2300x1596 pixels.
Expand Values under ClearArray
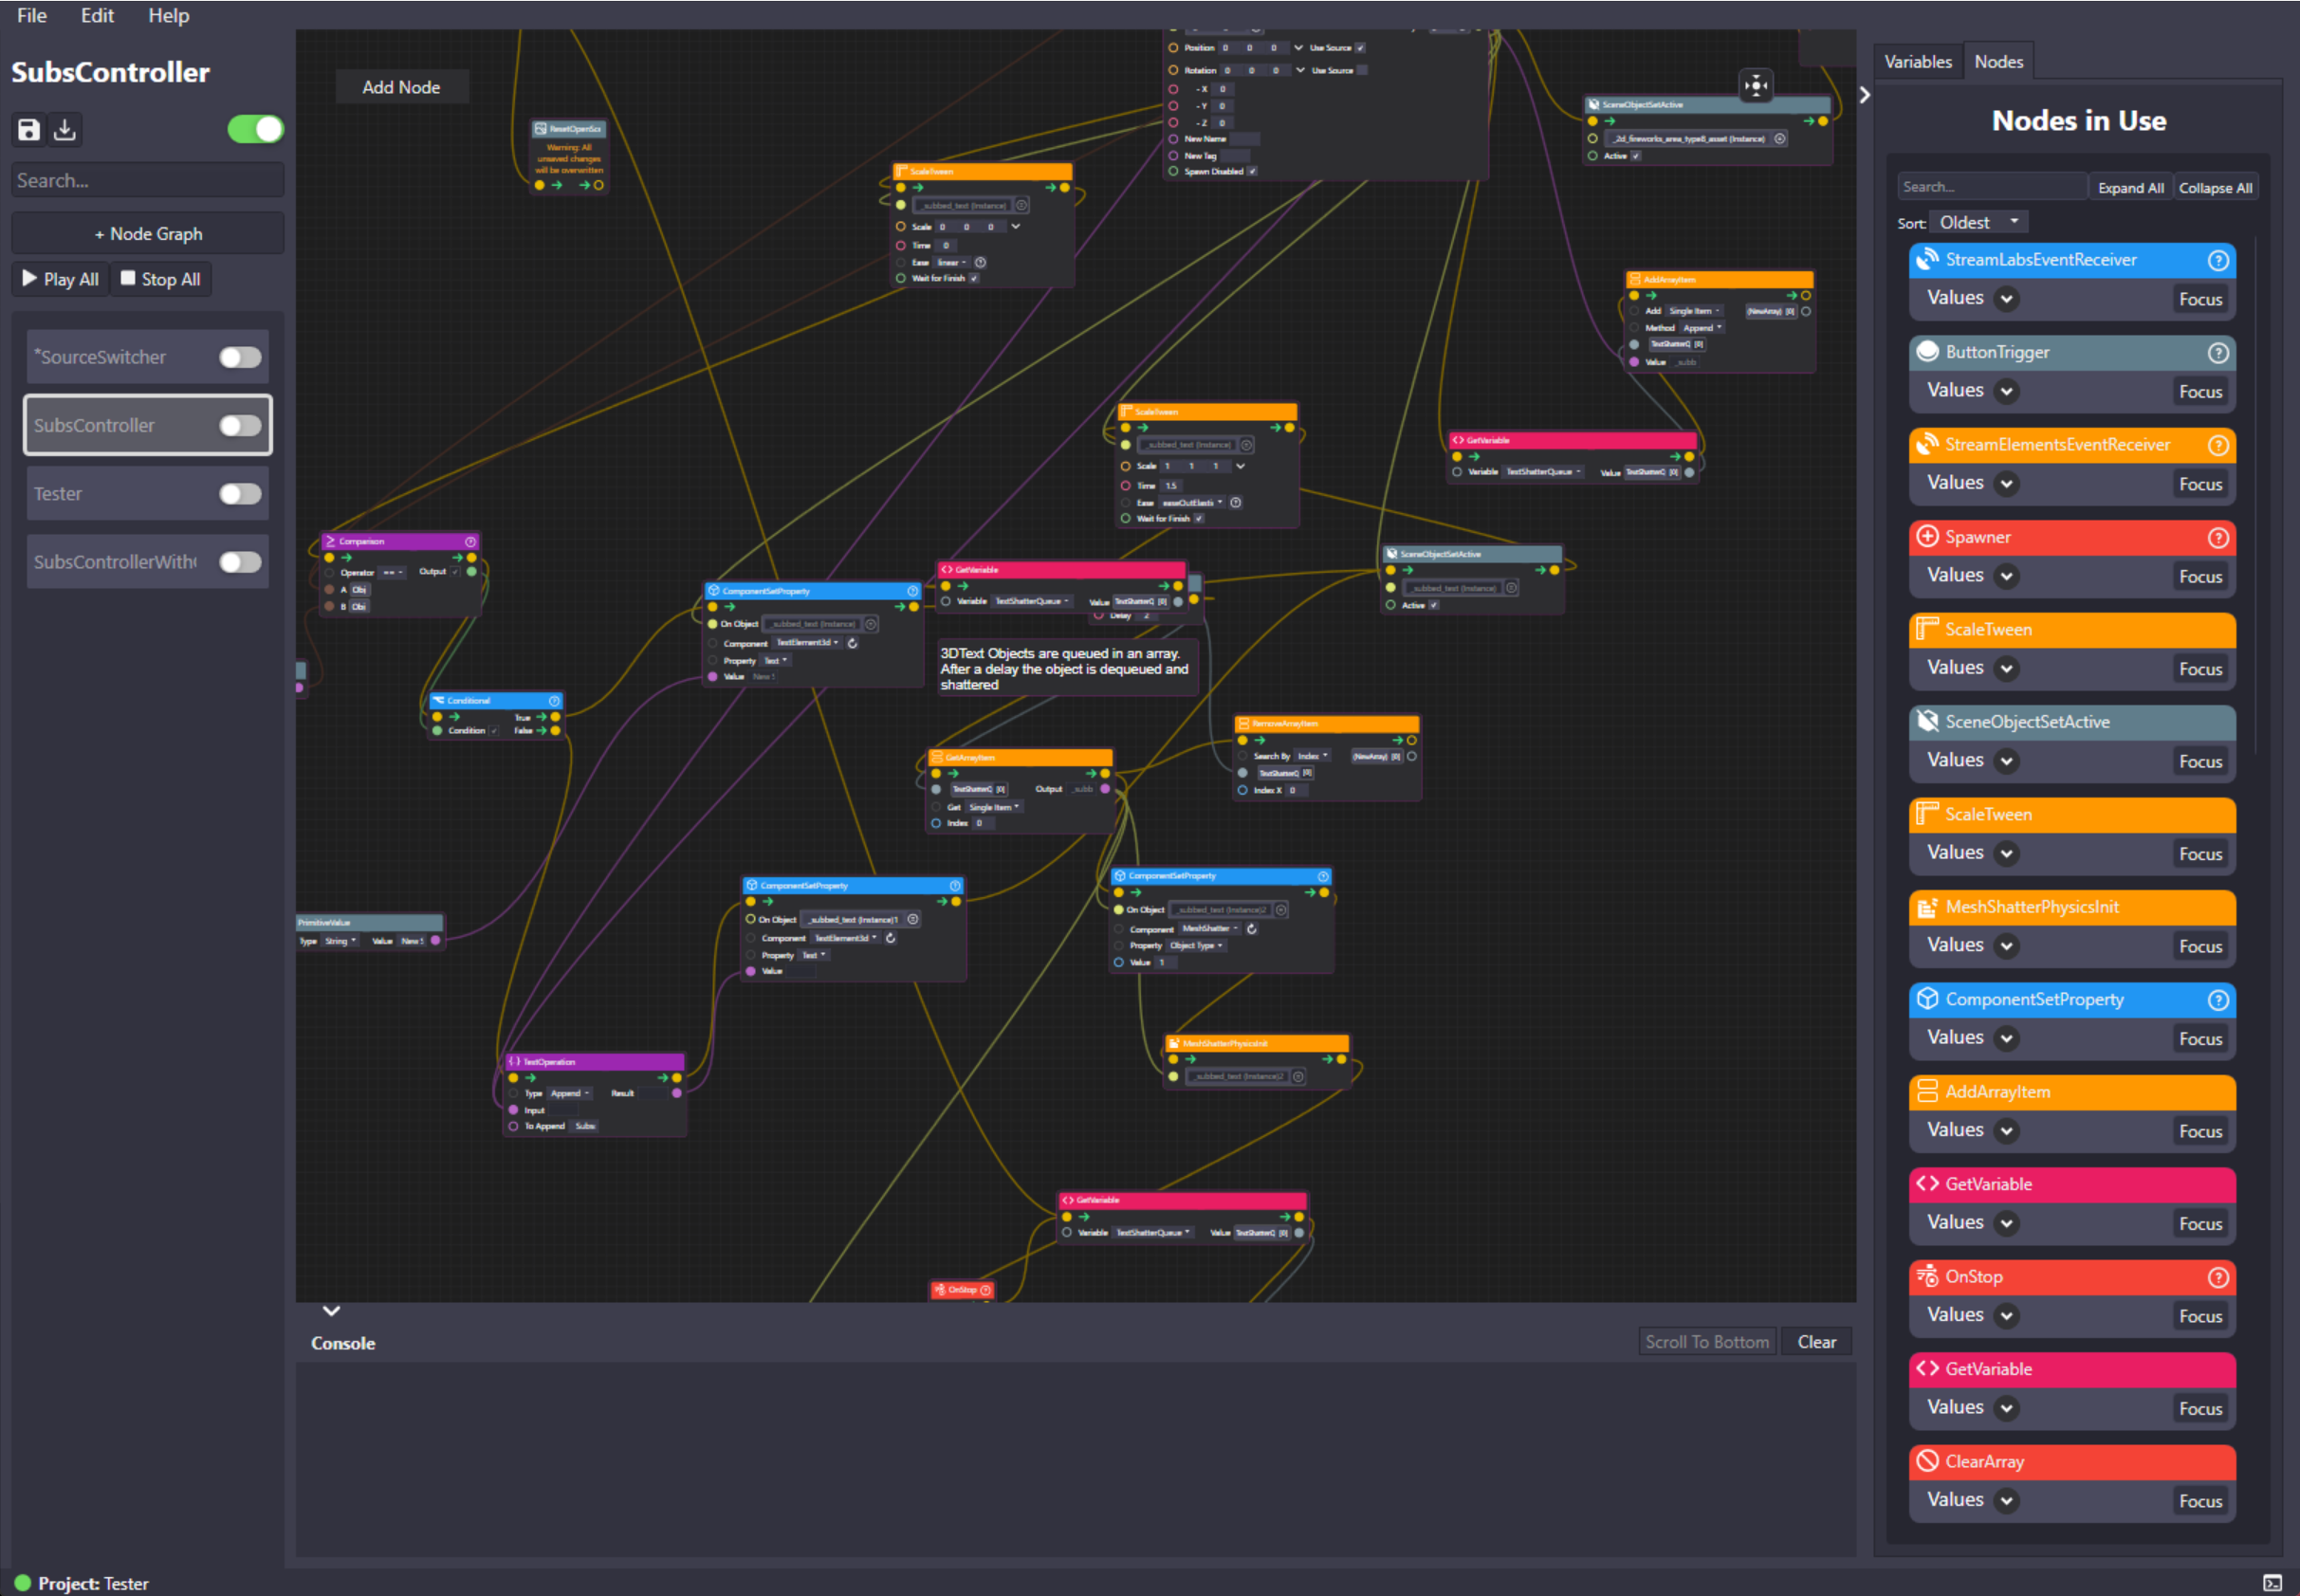(x=2005, y=1500)
